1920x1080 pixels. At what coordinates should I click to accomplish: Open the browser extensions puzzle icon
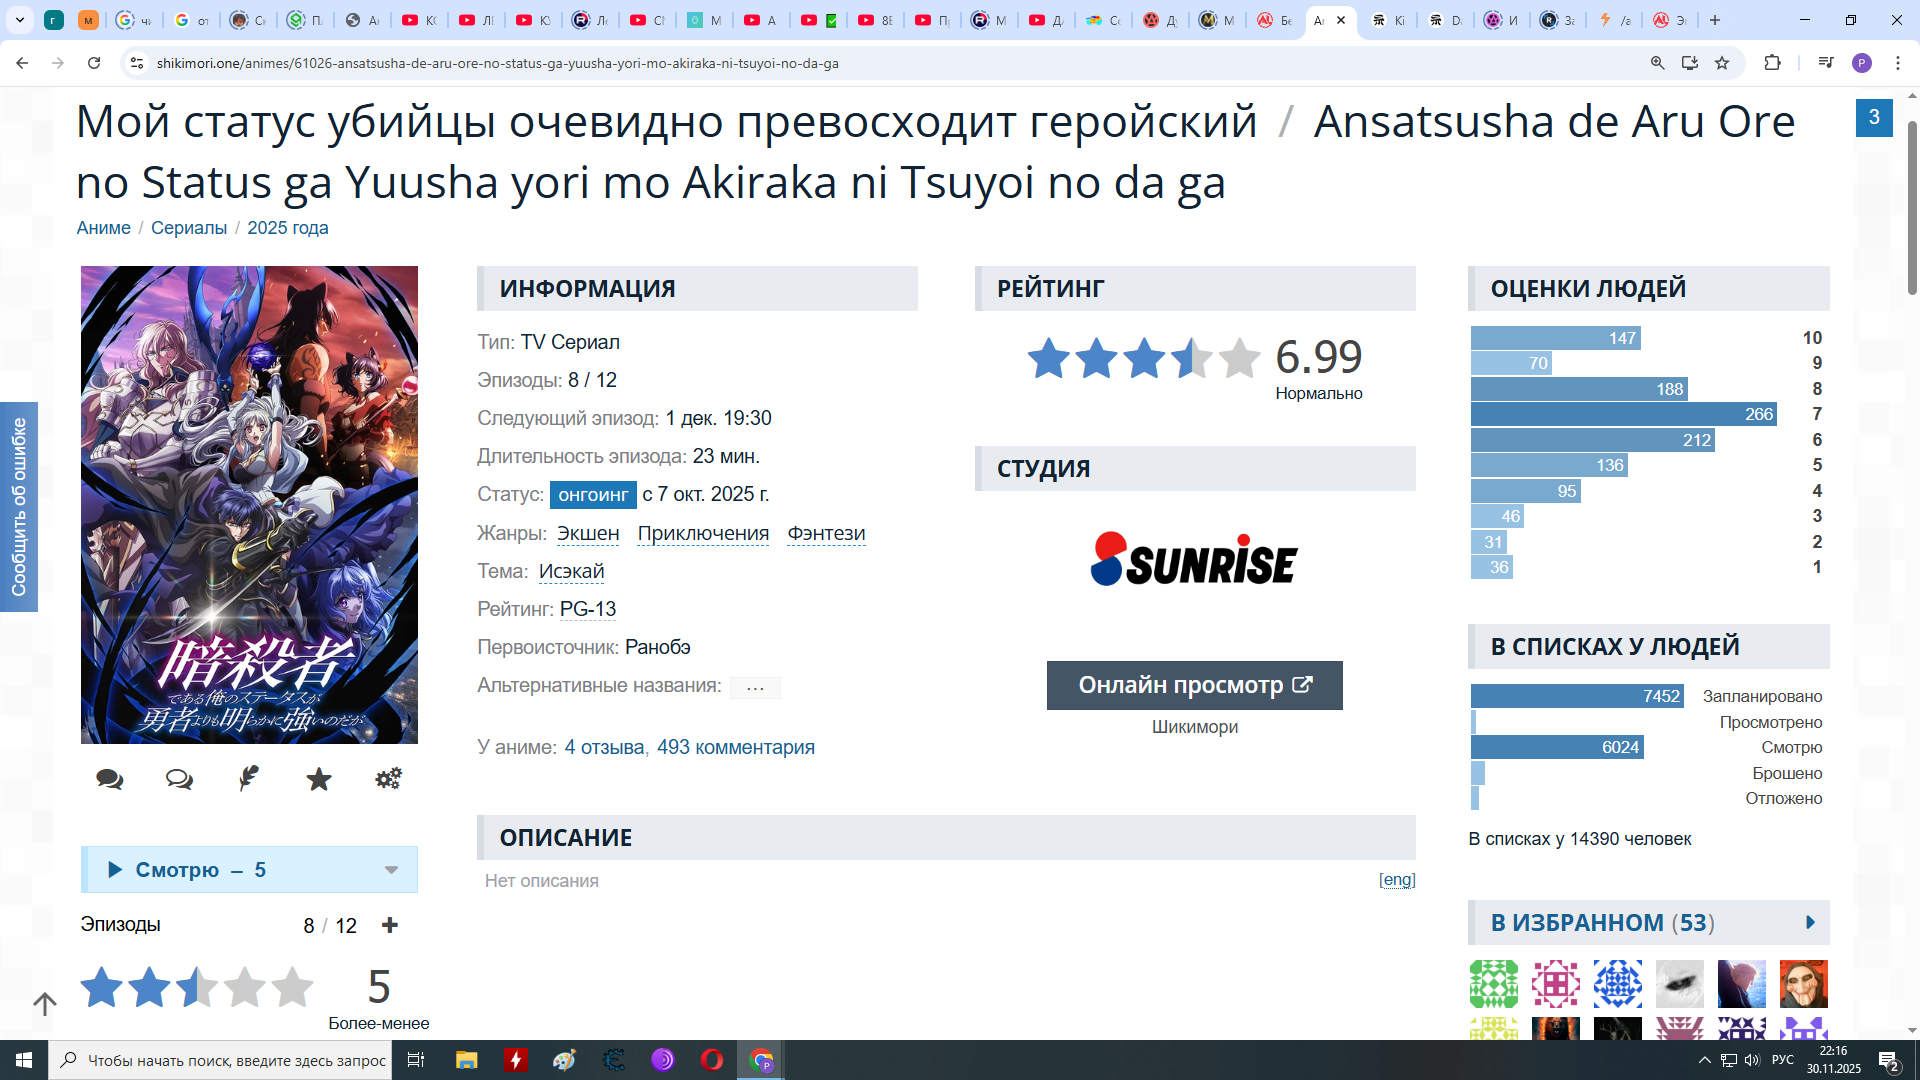tap(1772, 63)
